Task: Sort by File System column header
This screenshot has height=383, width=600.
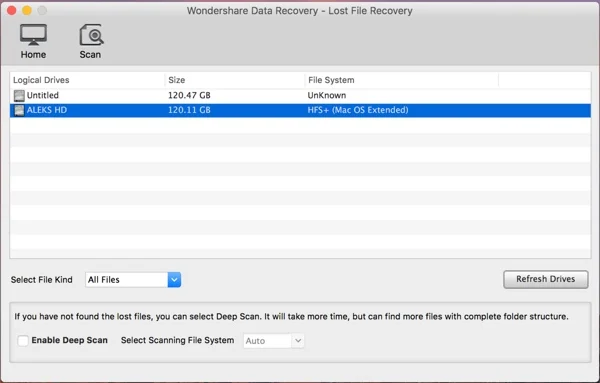Action: pos(331,80)
